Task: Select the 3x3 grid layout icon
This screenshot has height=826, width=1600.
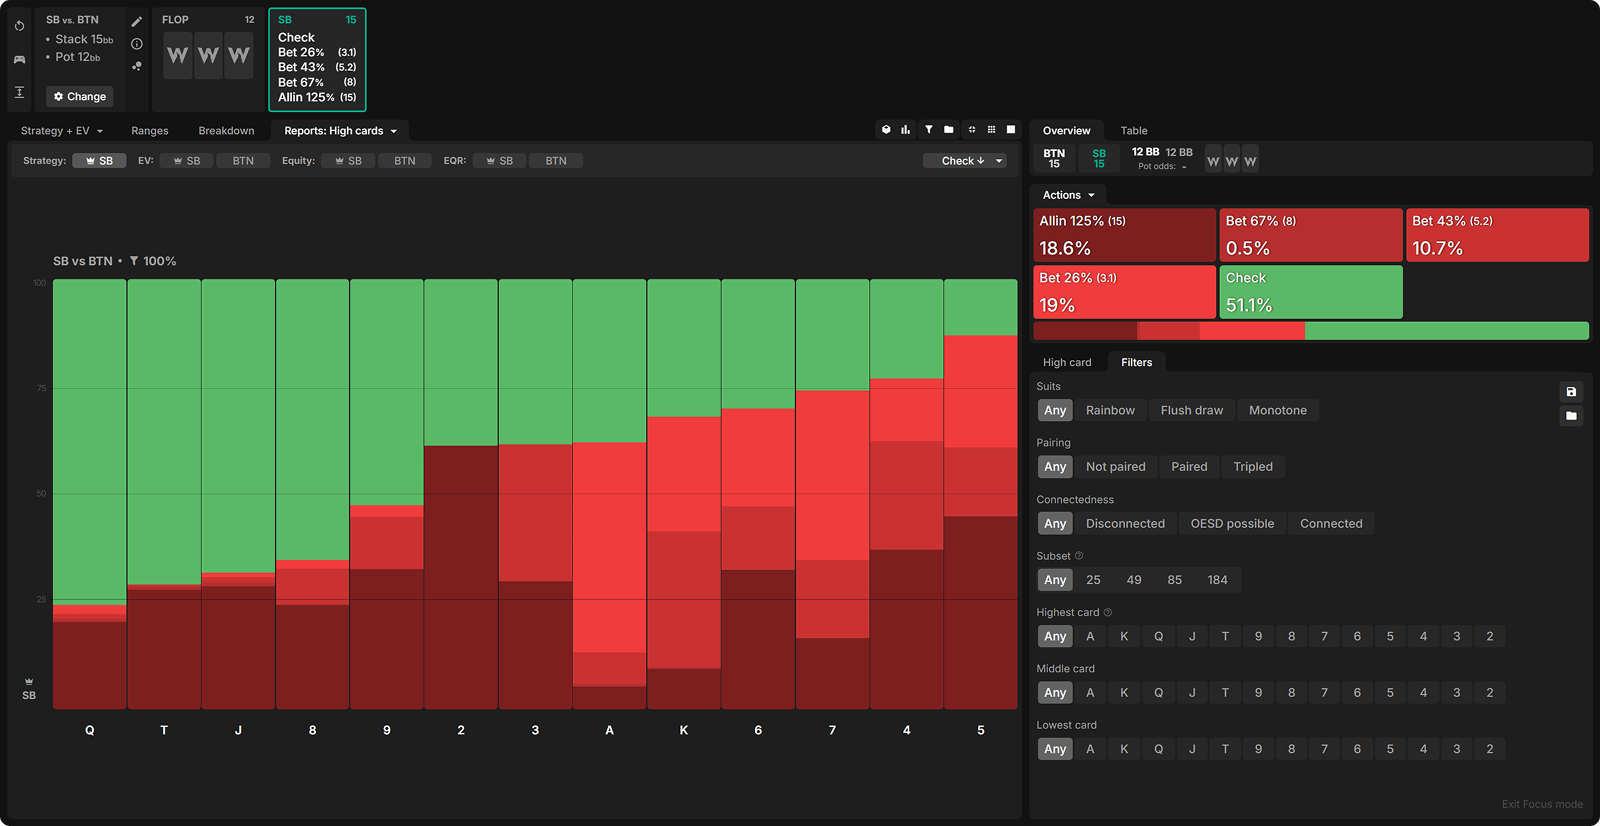Action: pyautogui.click(x=991, y=130)
